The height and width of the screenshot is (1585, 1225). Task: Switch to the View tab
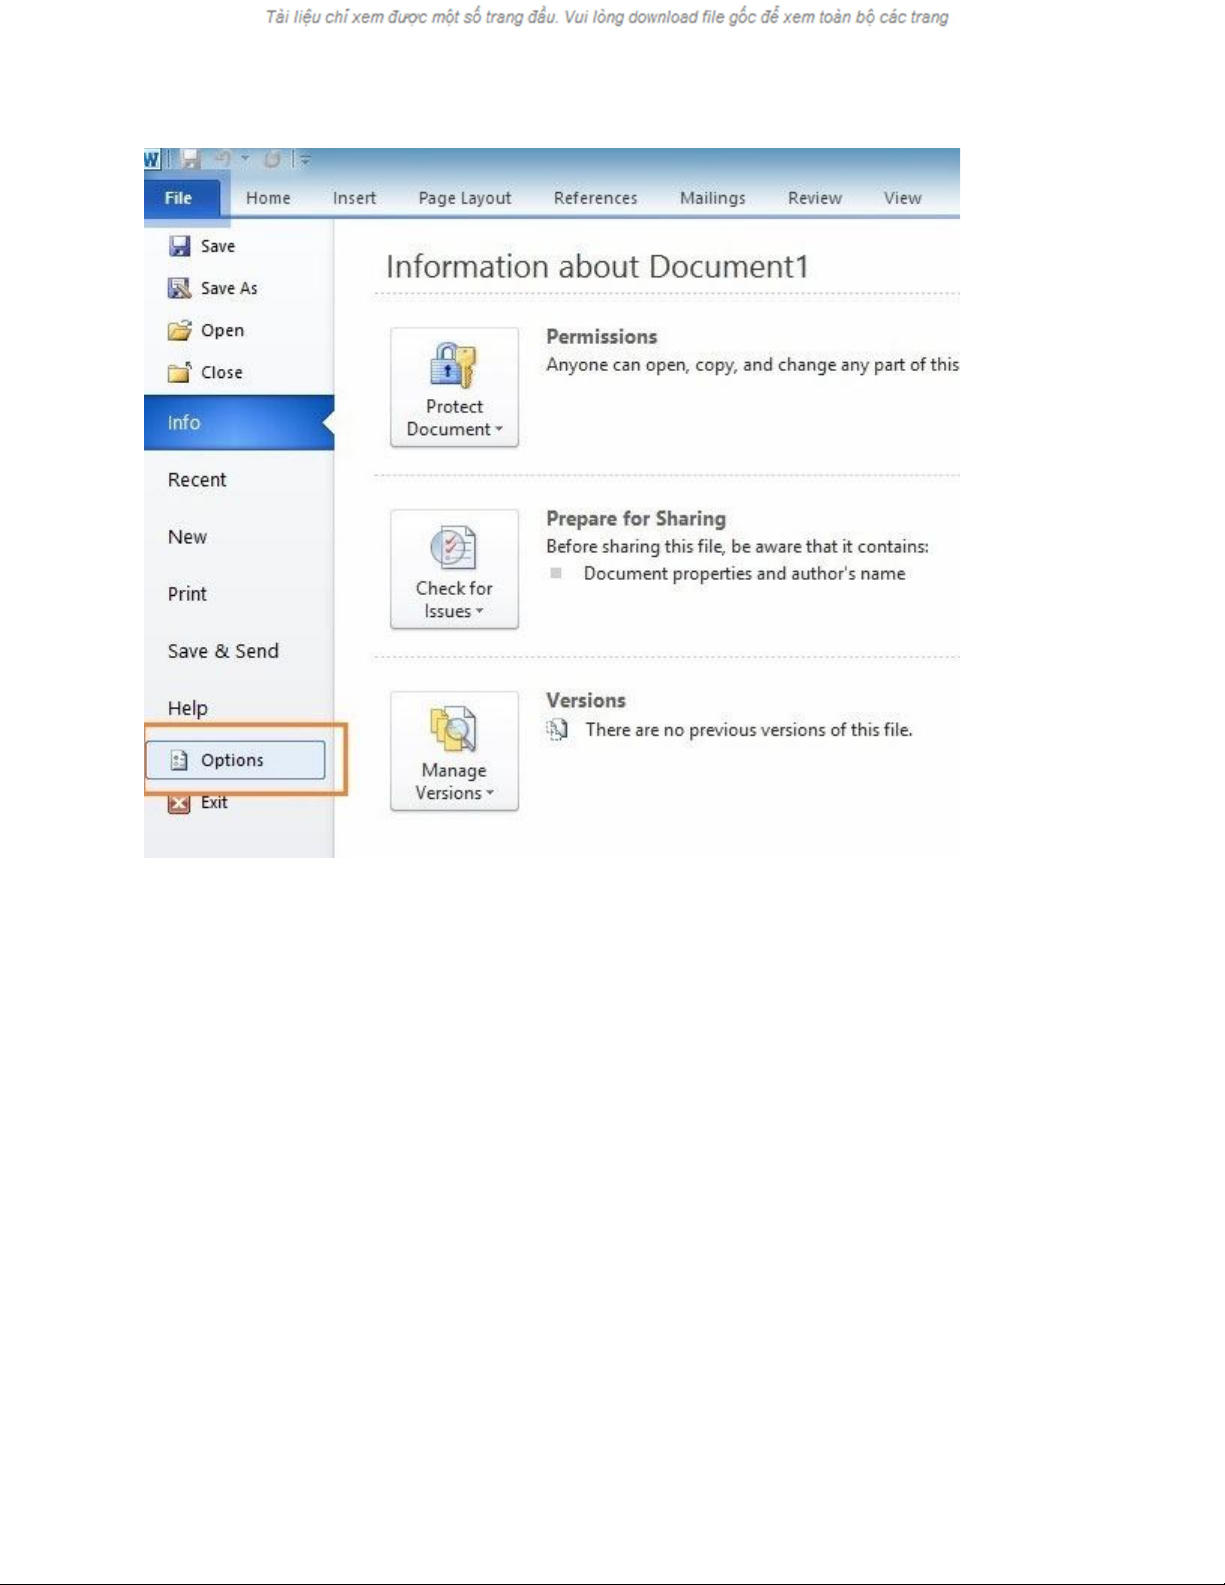(902, 198)
